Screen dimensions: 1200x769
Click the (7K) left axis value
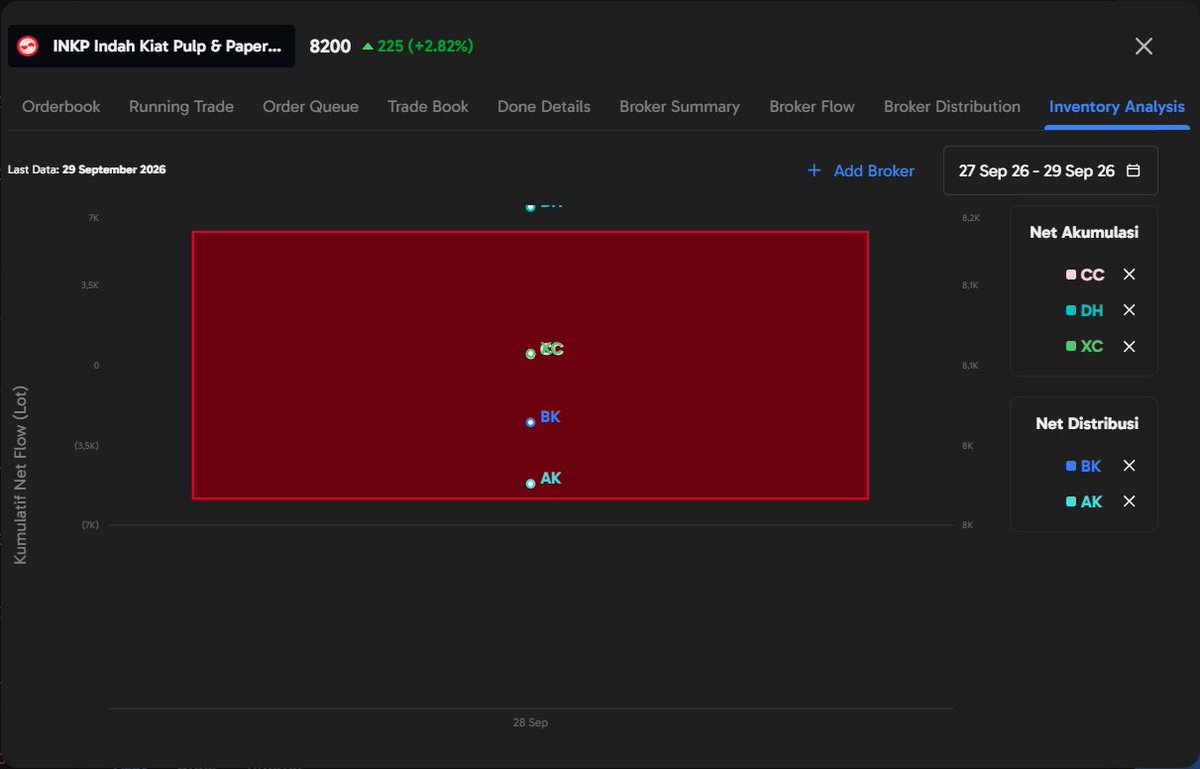91,525
